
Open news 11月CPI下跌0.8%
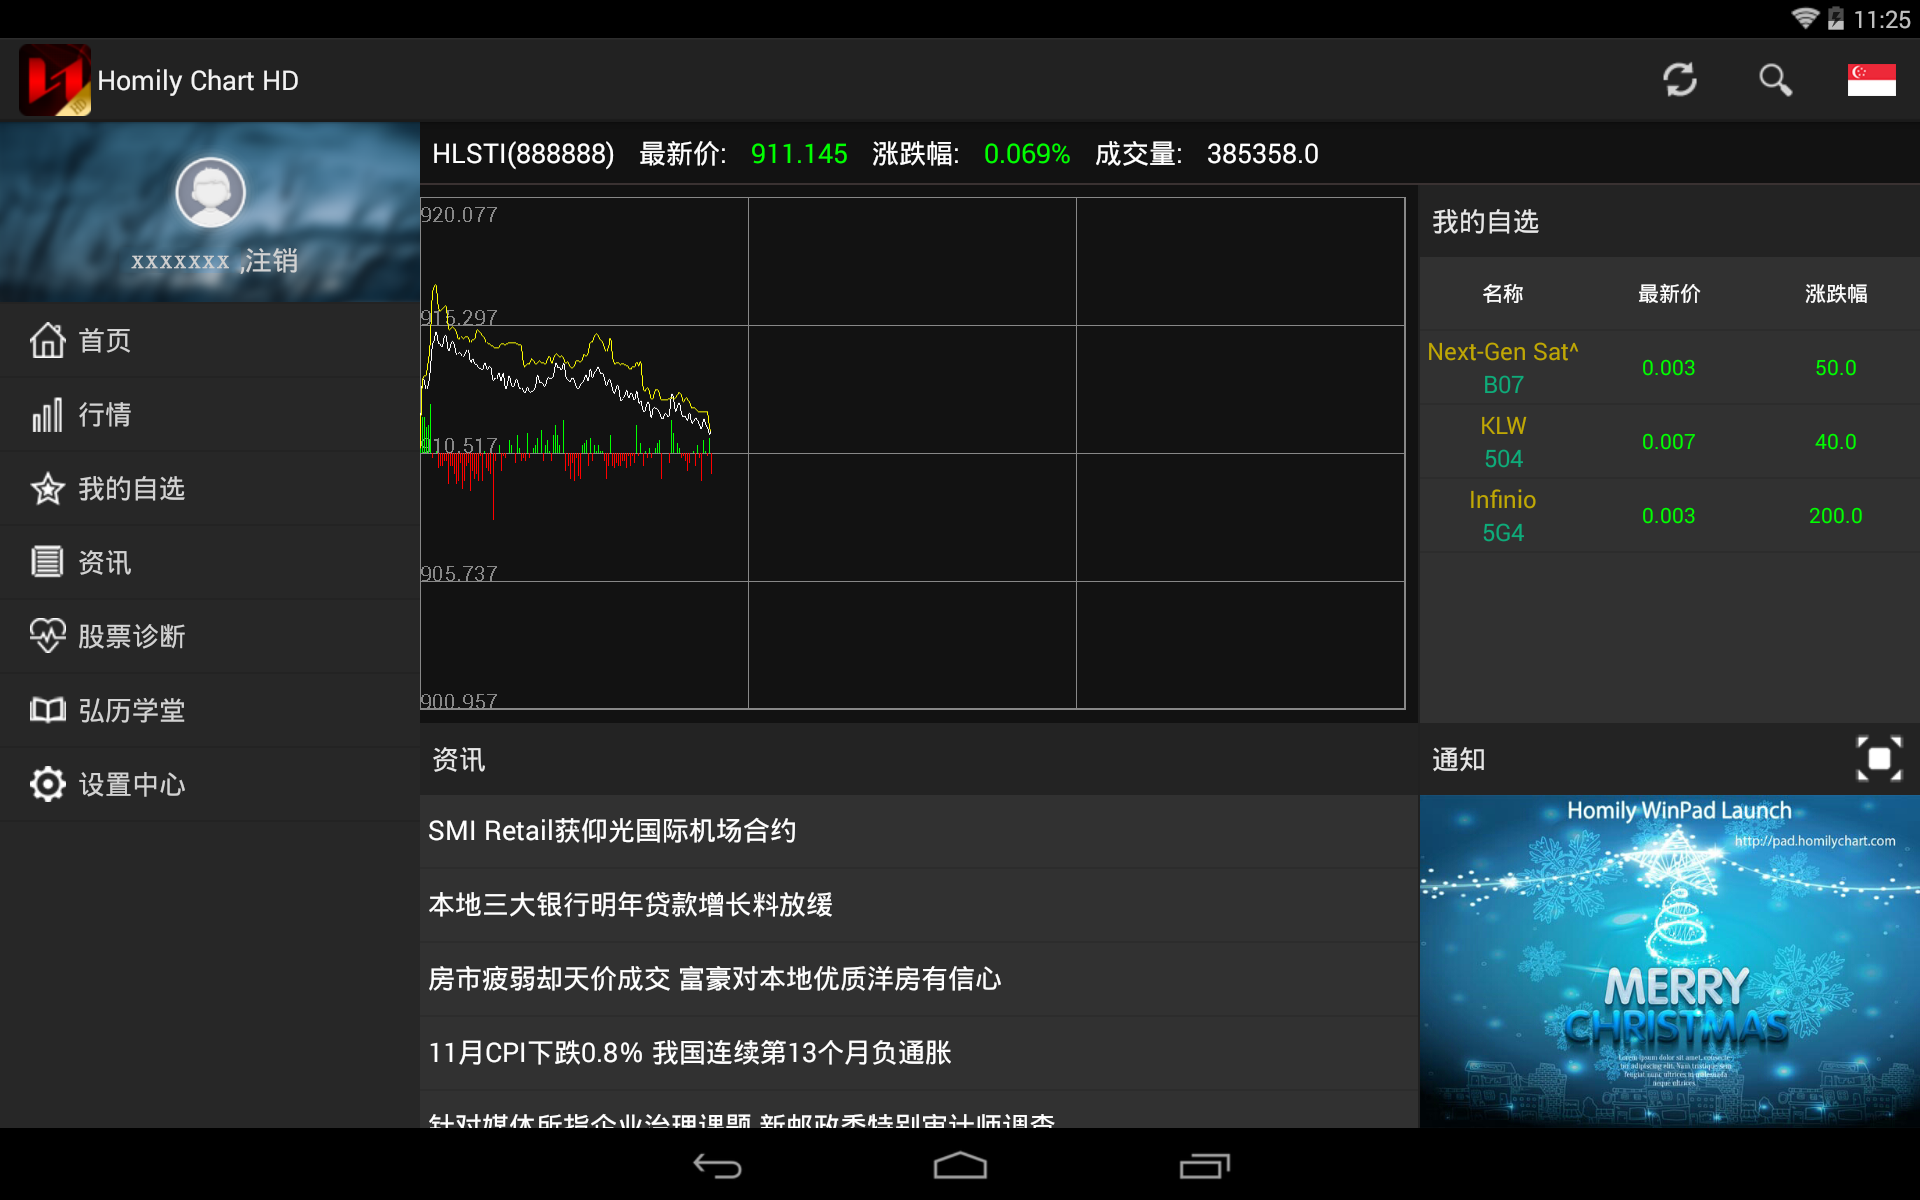pyautogui.click(x=919, y=1053)
